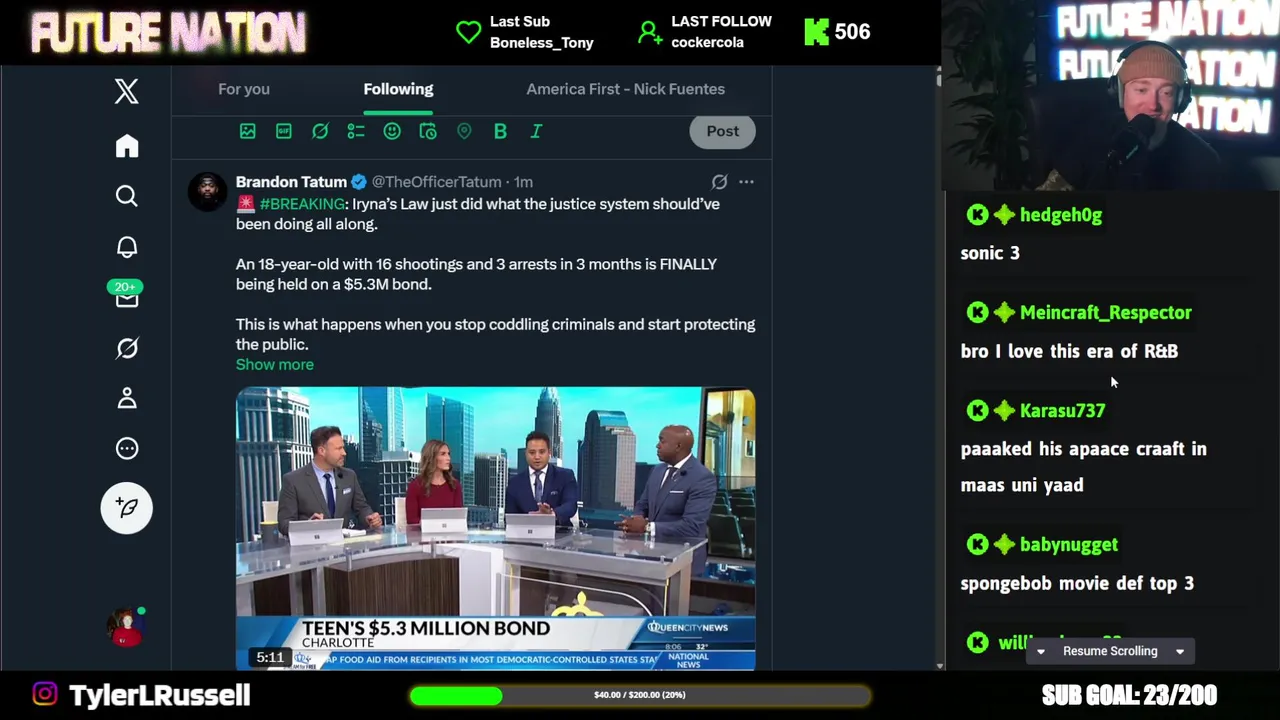The height and width of the screenshot is (720, 1280).
Task: Click babynugget username in chat
Action: (x=1069, y=545)
